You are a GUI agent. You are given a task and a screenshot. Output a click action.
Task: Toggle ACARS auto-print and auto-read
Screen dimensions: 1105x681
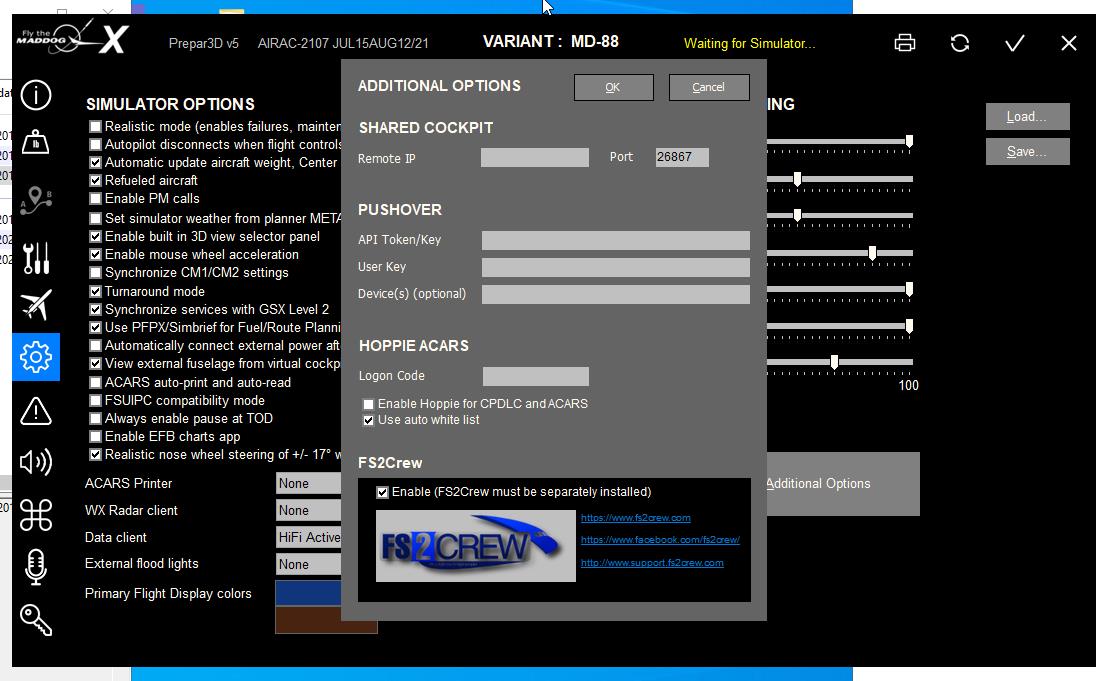(96, 383)
